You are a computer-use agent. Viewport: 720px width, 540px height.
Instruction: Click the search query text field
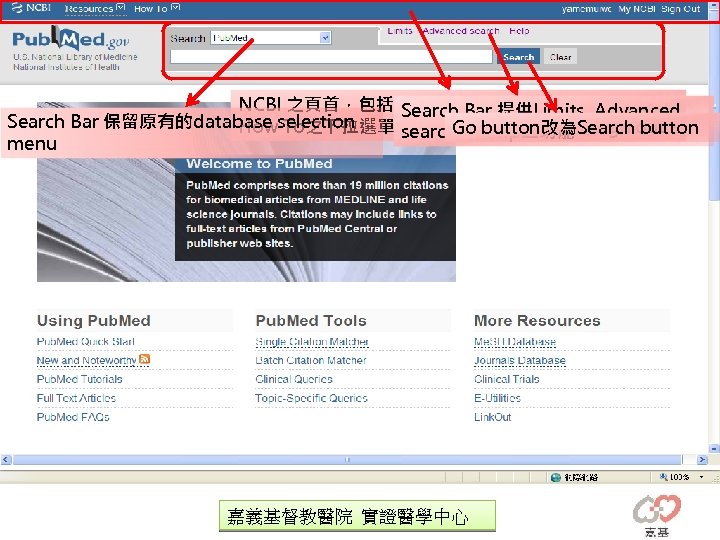(331, 57)
